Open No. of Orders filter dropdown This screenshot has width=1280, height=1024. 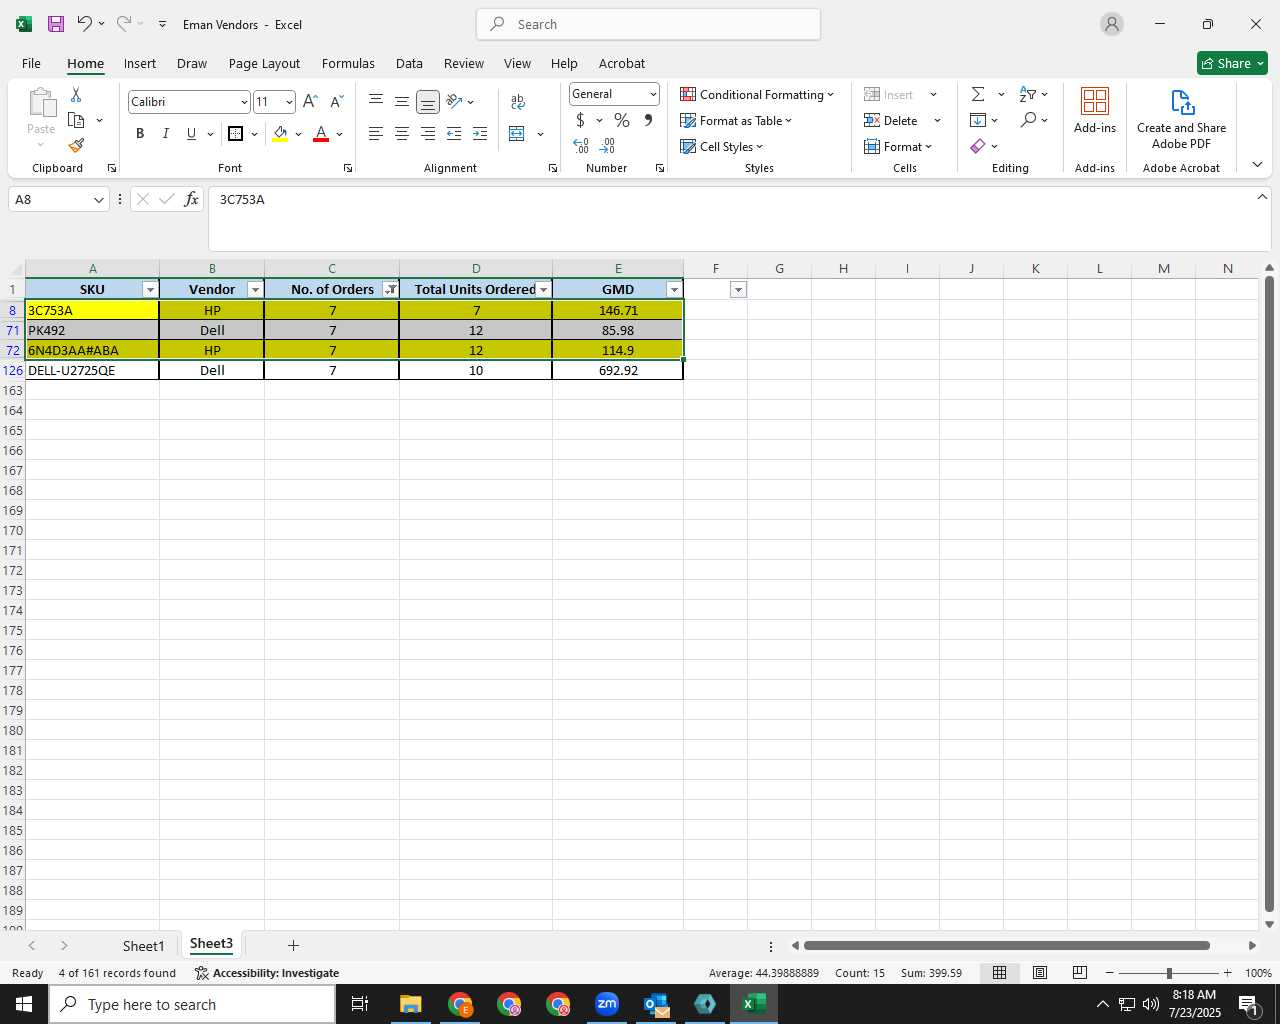(390, 289)
